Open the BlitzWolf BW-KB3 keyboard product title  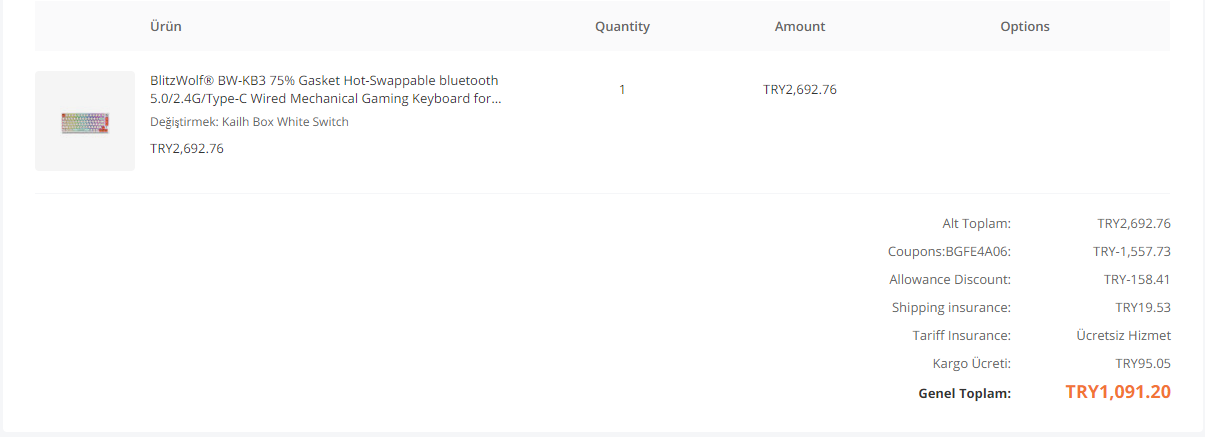pos(325,89)
